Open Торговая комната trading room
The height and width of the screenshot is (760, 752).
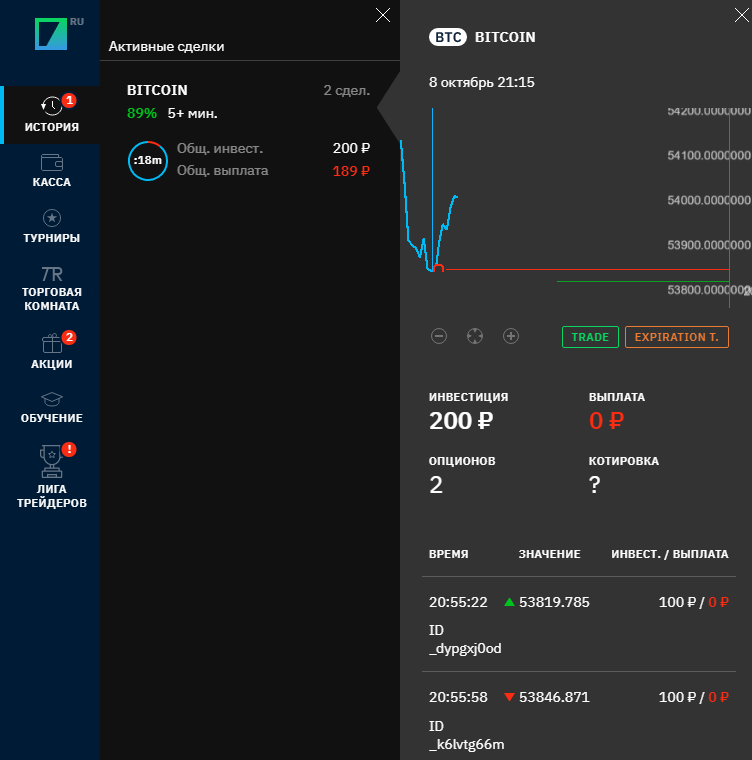click(x=52, y=288)
